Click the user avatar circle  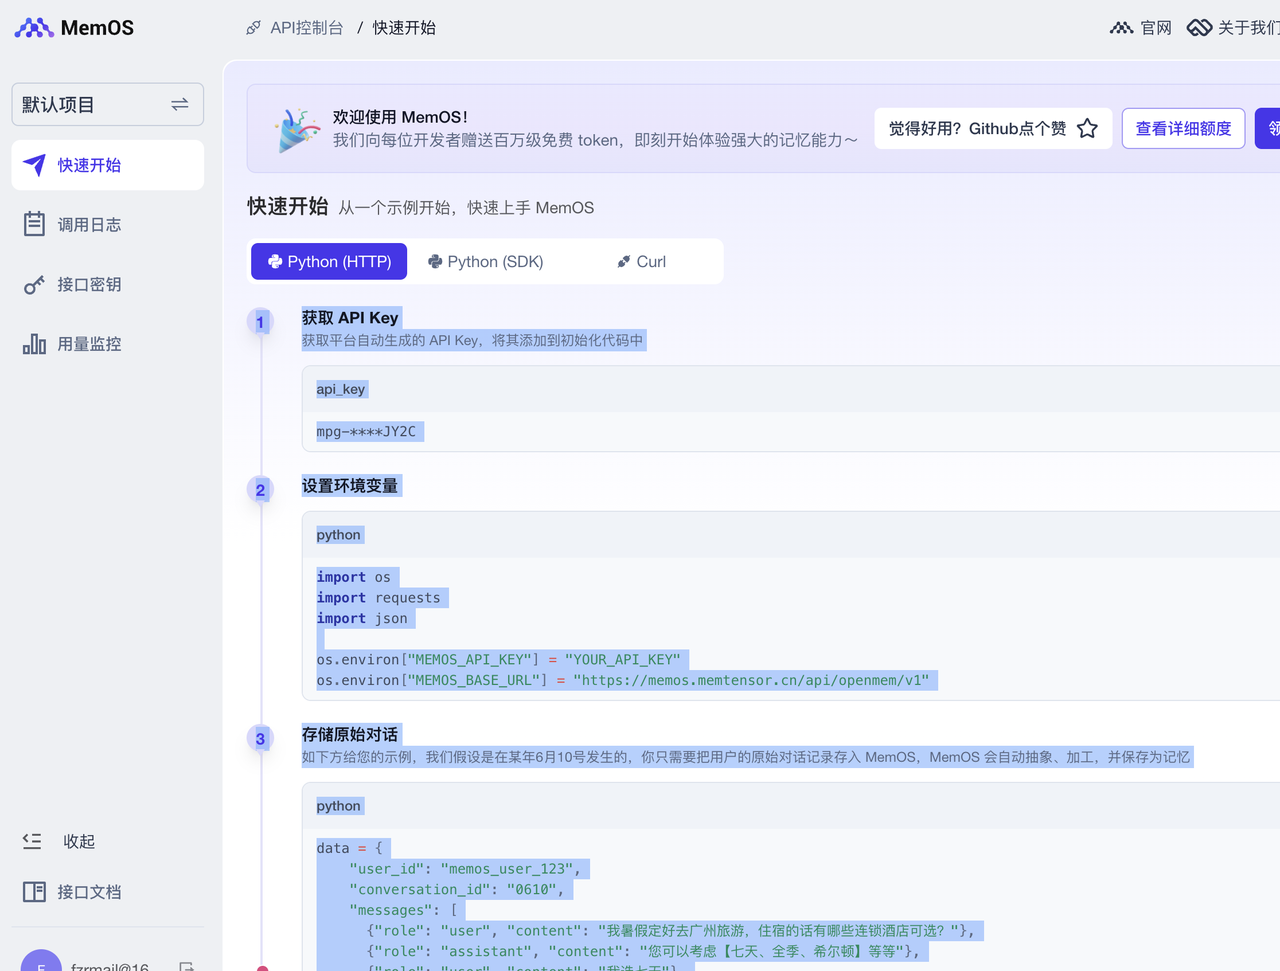click(x=41, y=961)
